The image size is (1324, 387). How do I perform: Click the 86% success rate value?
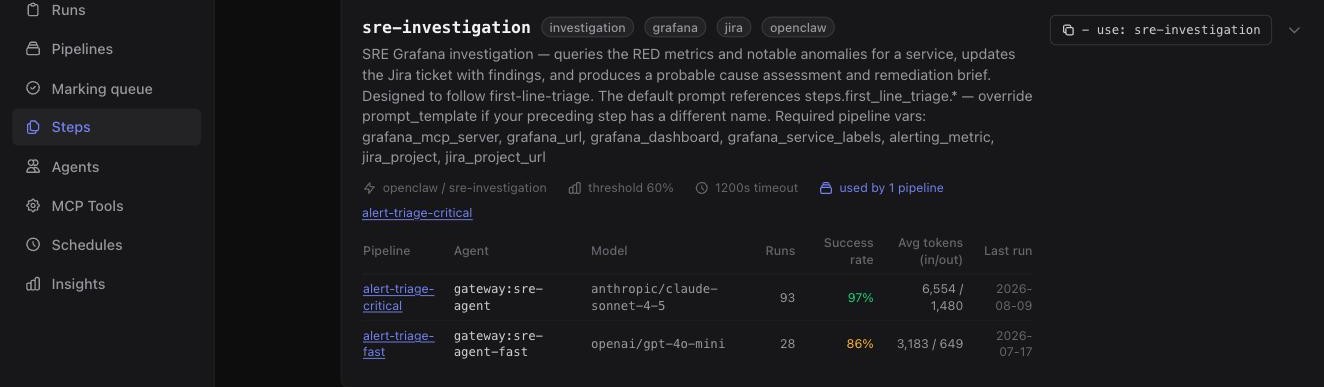pyautogui.click(x=860, y=344)
